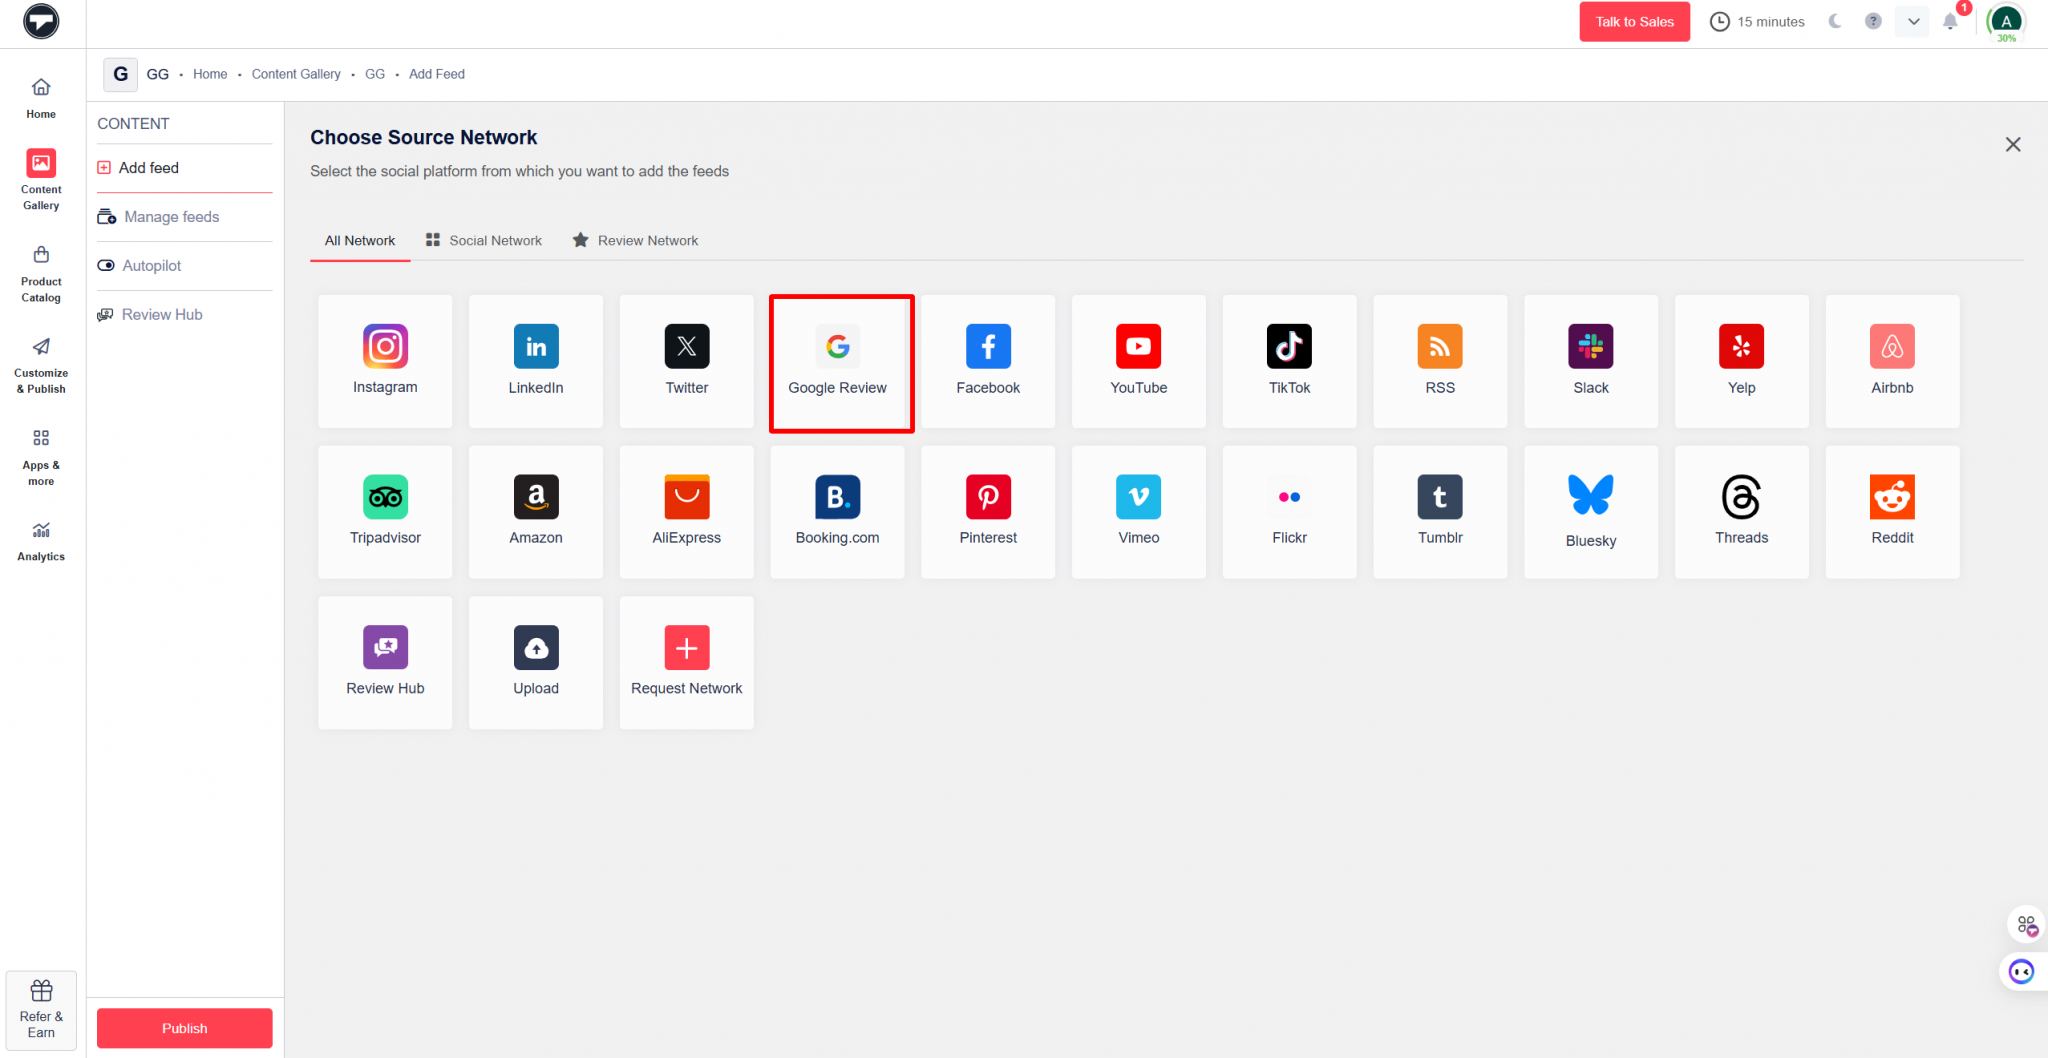This screenshot has height=1058, width=2048.
Task: Select the Instagram source network
Action: [385, 360]
